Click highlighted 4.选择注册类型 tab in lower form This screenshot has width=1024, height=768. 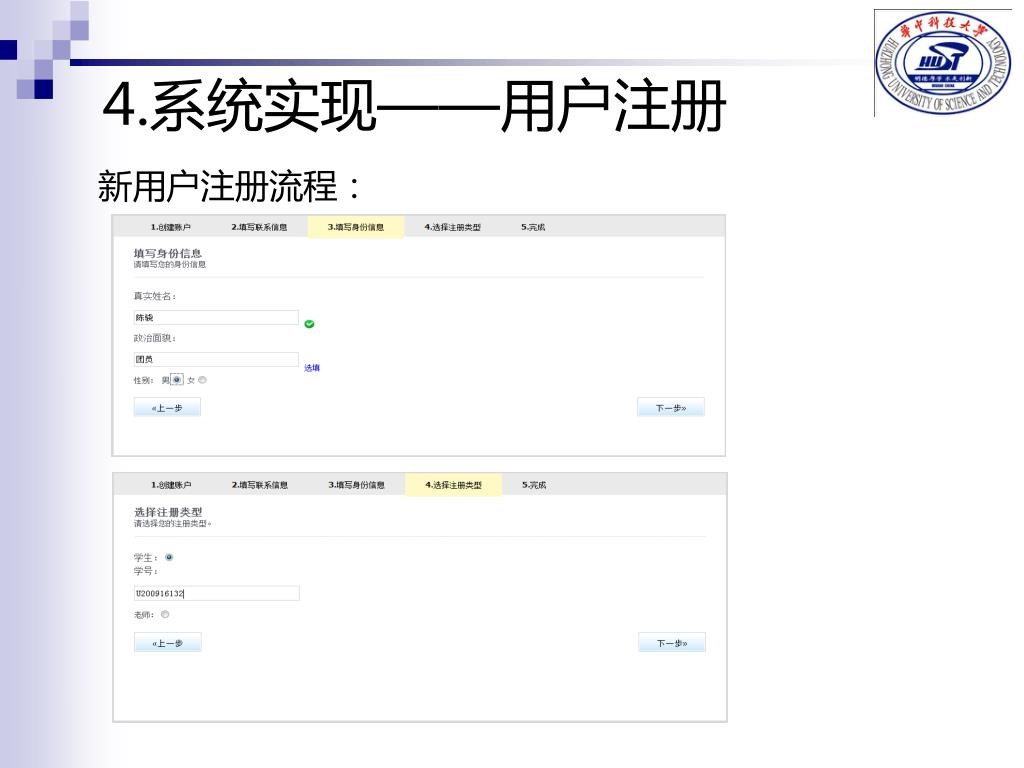(453, 485)
